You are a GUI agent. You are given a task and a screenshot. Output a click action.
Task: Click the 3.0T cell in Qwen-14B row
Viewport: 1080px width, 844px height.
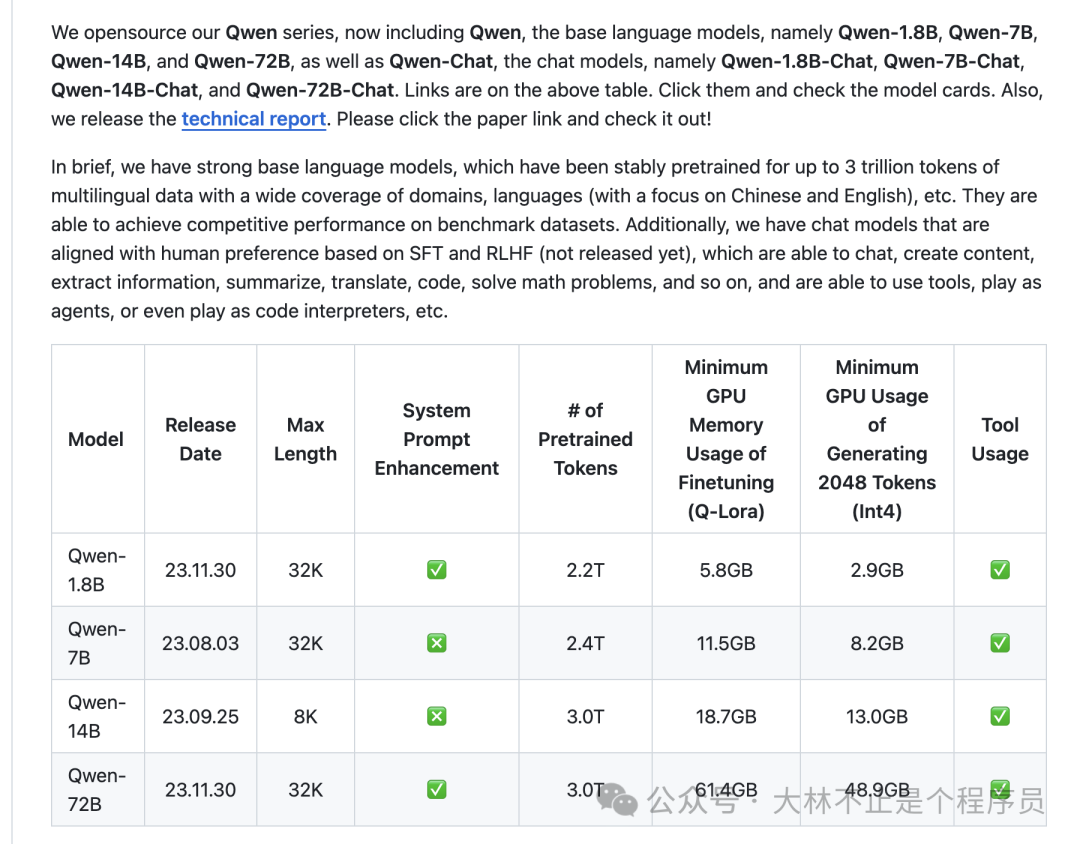585,717
